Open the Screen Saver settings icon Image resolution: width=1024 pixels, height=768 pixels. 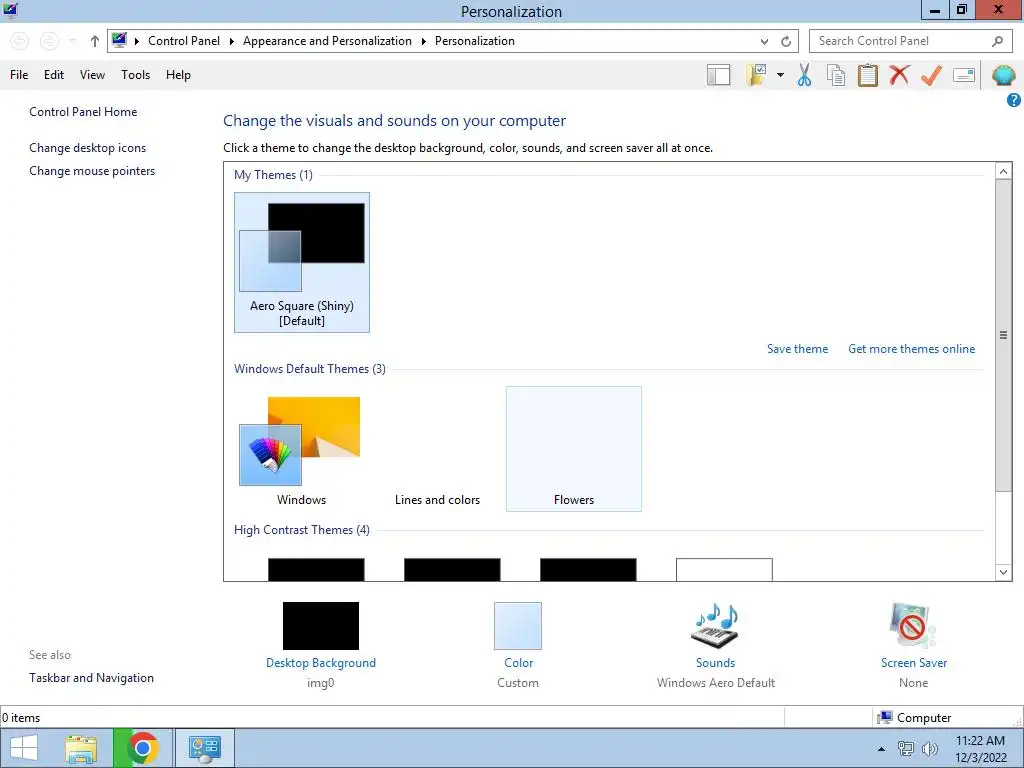[913, 626]
